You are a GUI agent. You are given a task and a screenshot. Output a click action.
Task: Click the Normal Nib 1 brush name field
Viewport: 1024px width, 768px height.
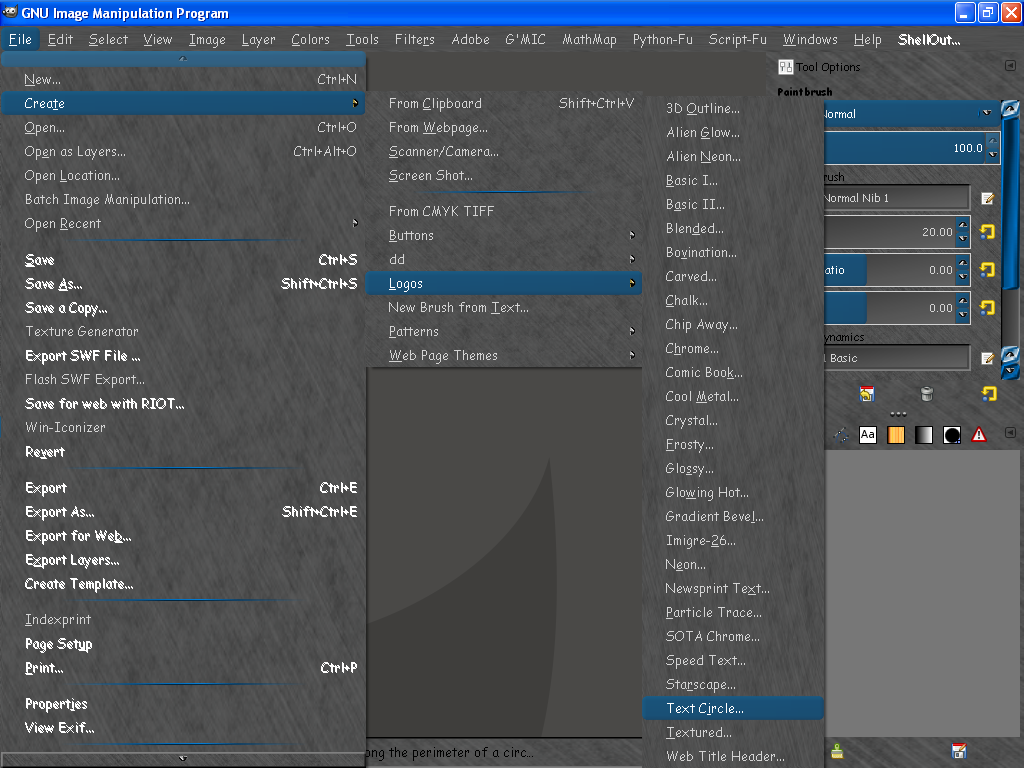(x=897, y=198)
